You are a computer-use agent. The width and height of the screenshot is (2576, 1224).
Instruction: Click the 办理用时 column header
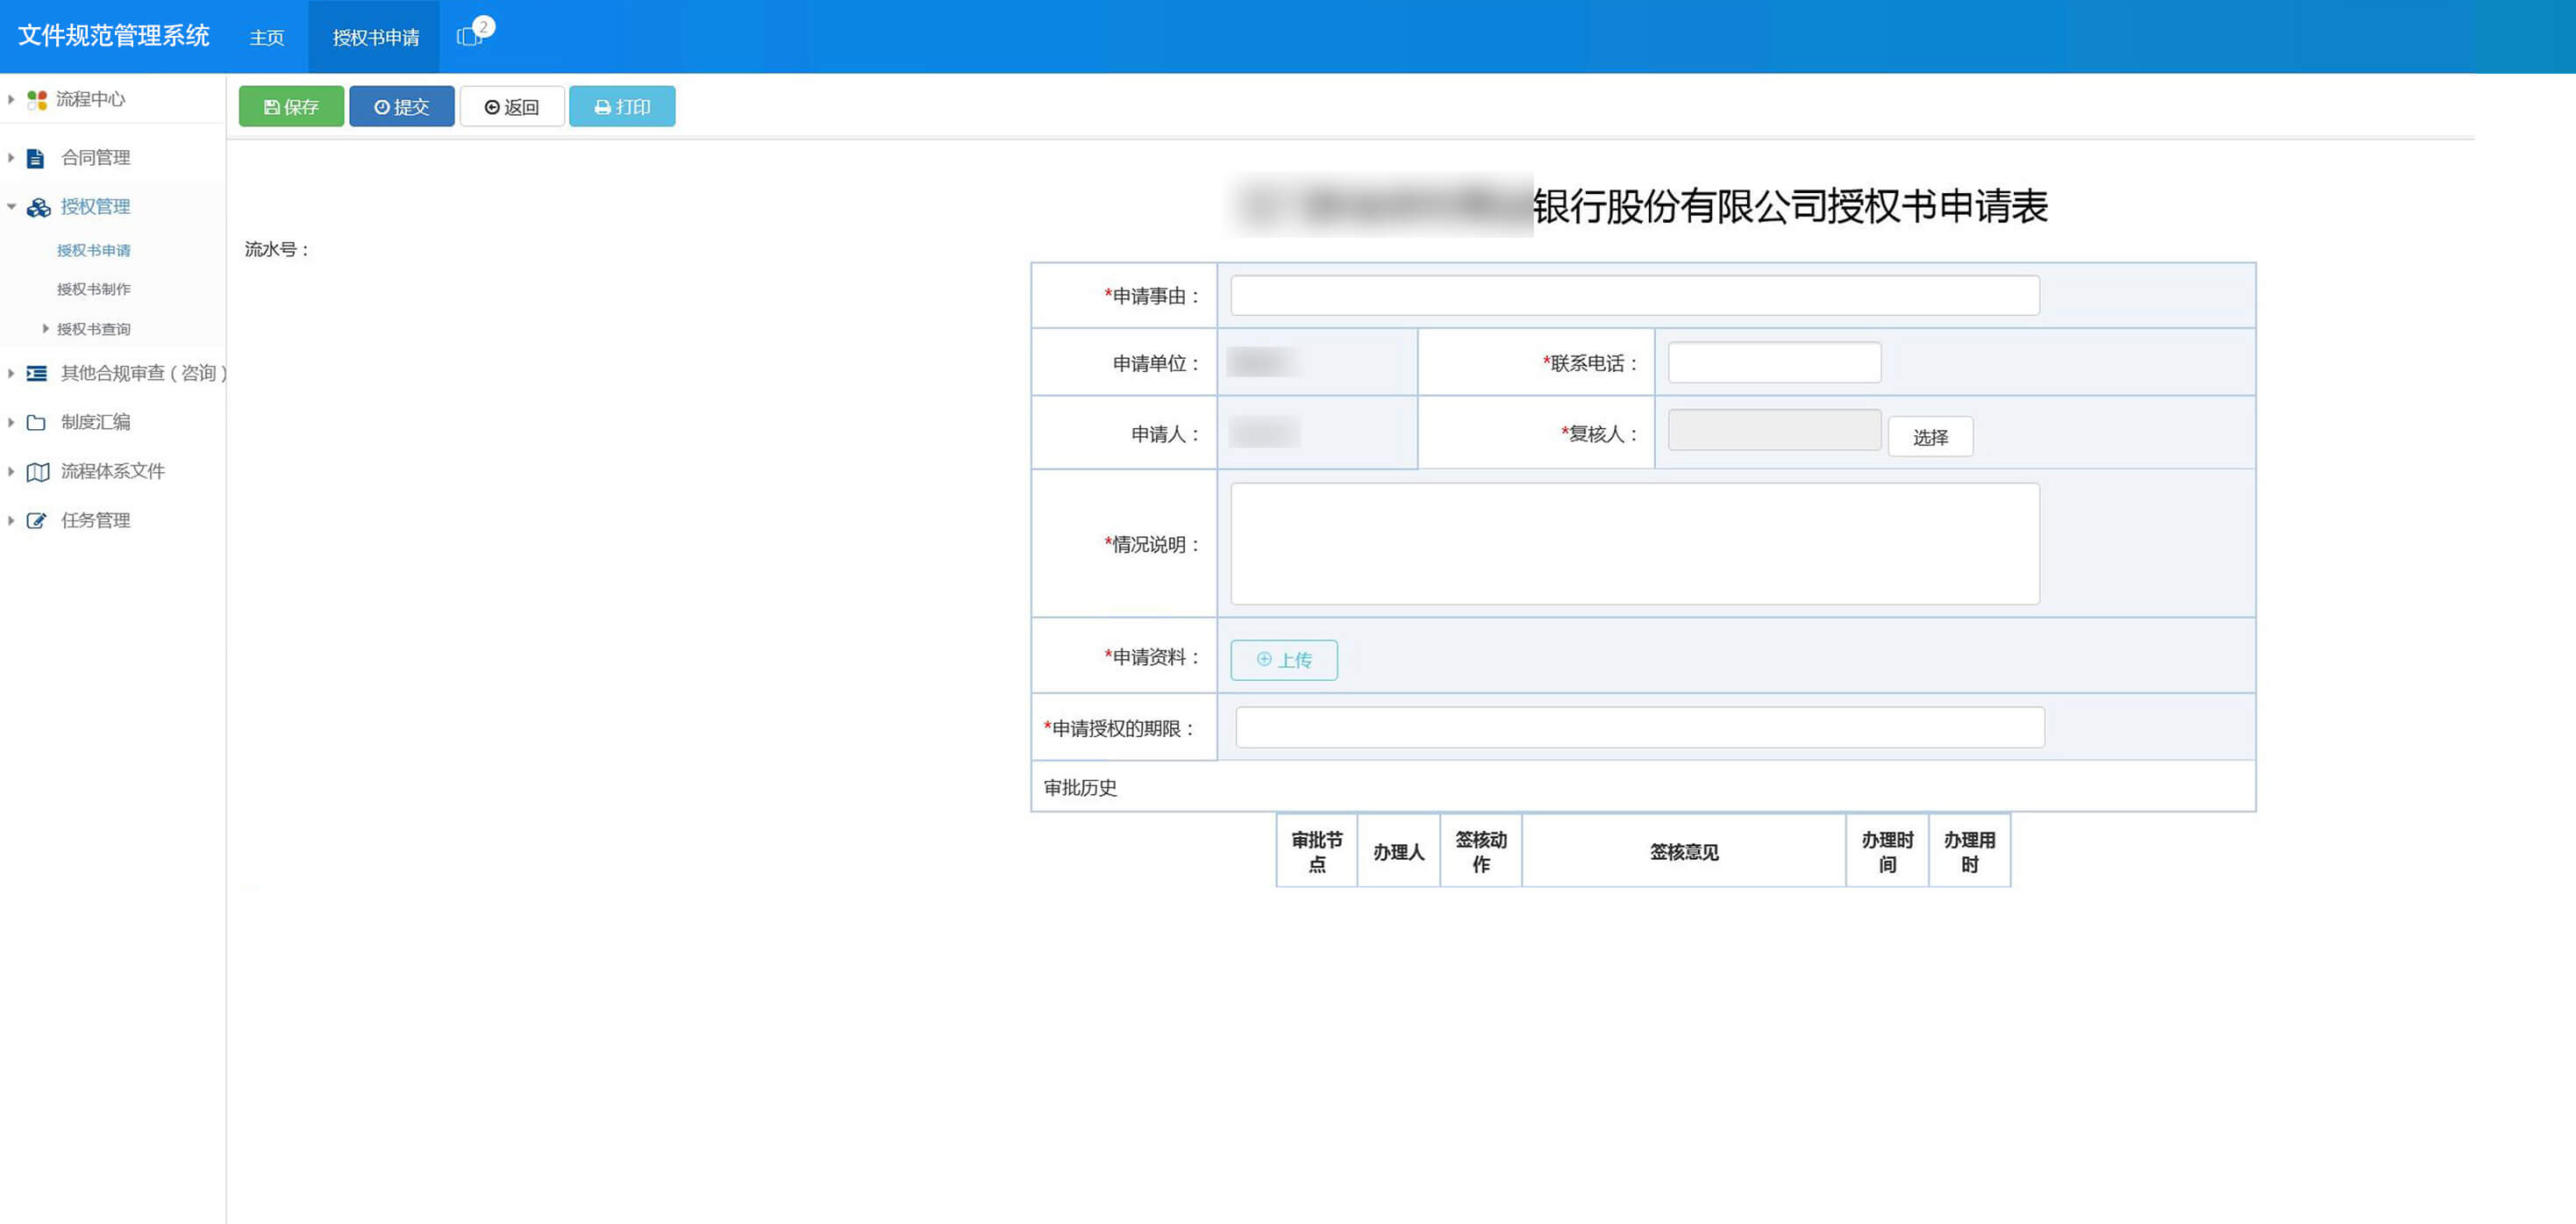tap(1969, 852)
